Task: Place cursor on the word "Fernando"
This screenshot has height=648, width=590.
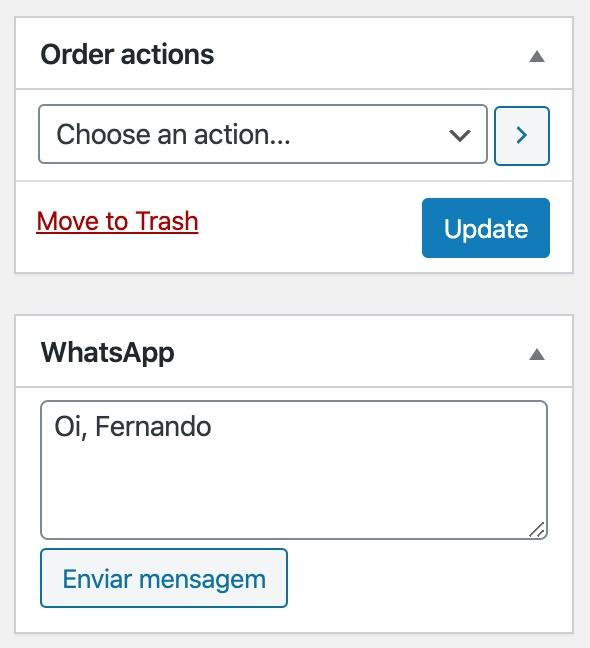Action: pyautogui.click(x=153, y=426)
